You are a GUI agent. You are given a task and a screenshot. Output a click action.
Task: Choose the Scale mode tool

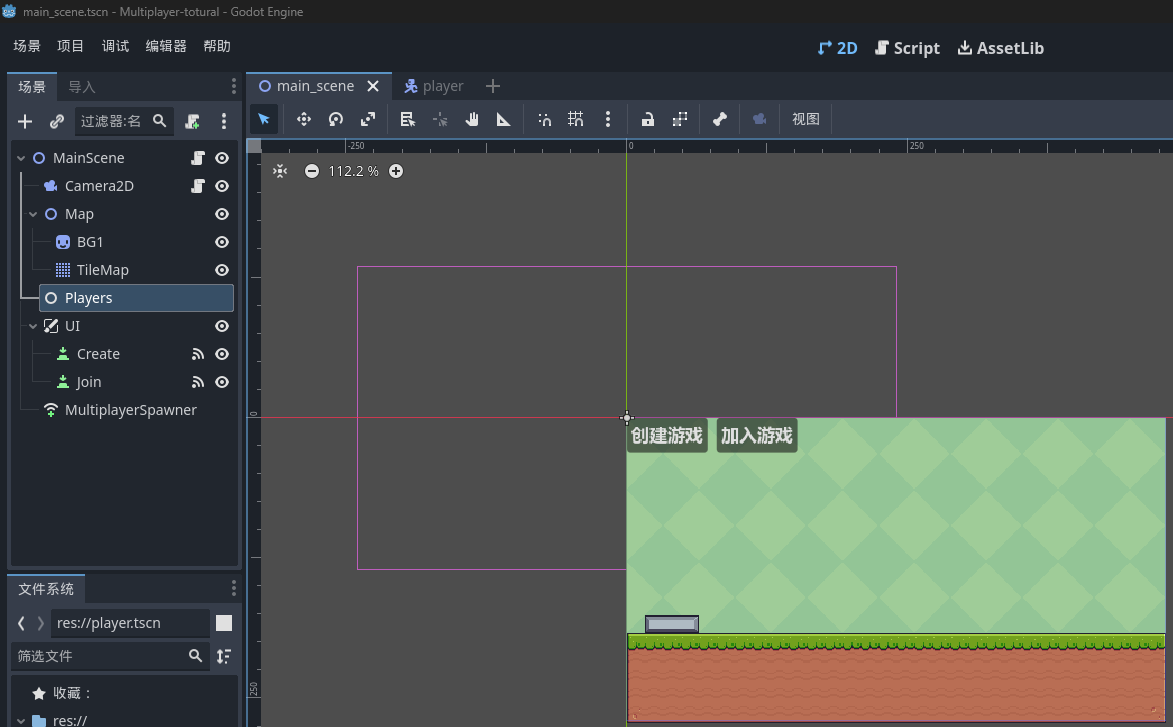(368, 119)
